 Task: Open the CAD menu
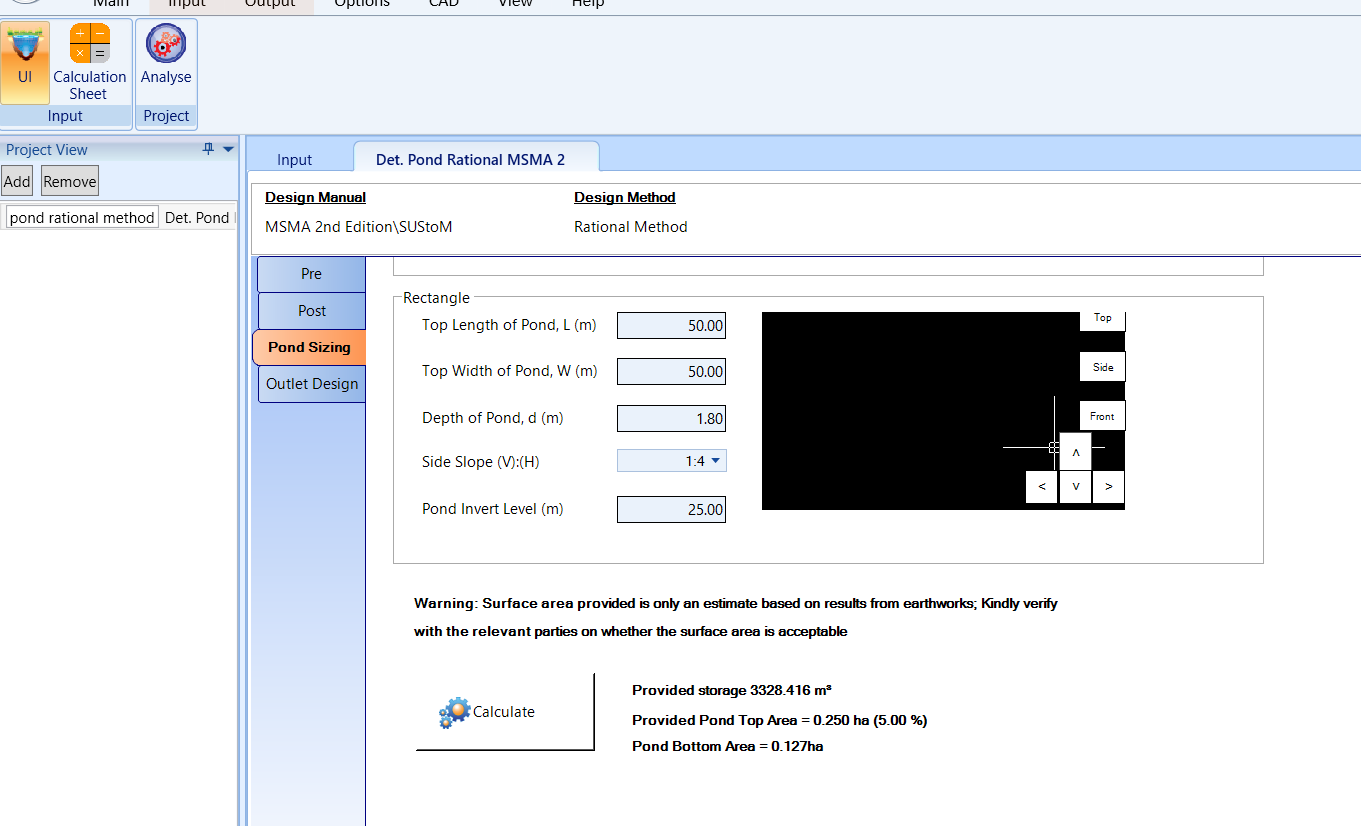(443, 5)
